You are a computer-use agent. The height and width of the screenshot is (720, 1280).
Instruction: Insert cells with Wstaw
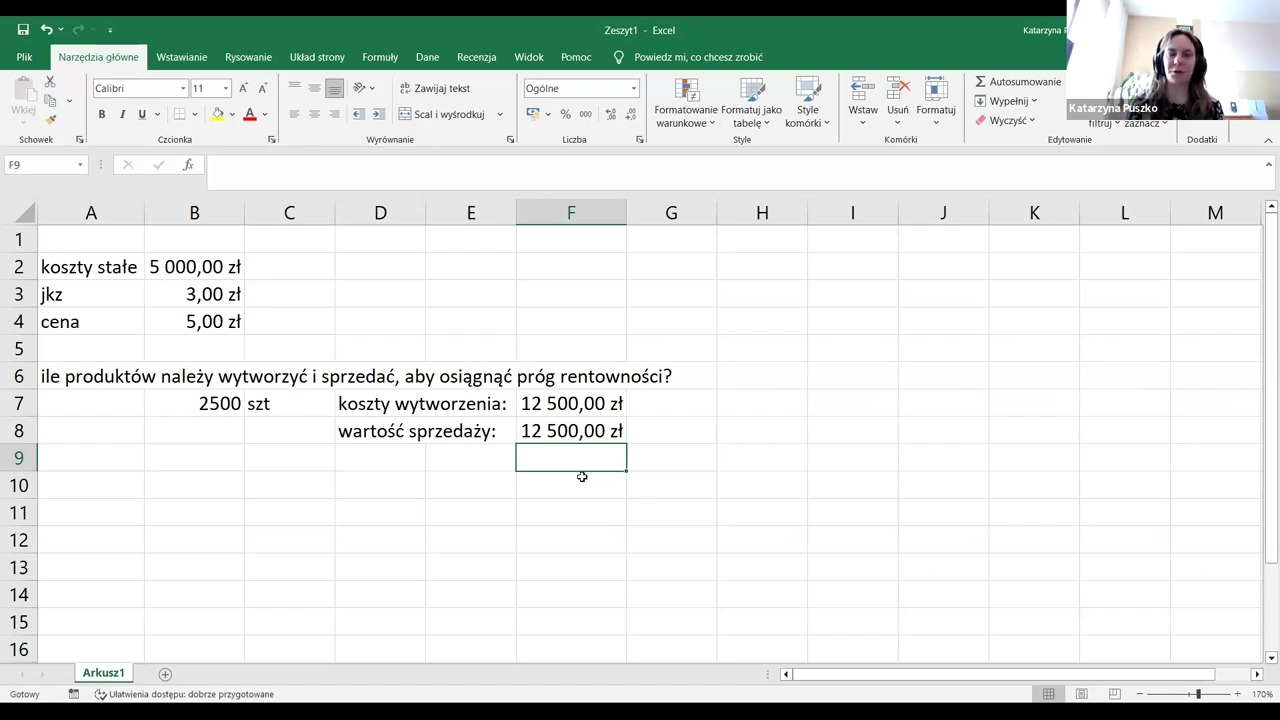click(x=863, y=103)
